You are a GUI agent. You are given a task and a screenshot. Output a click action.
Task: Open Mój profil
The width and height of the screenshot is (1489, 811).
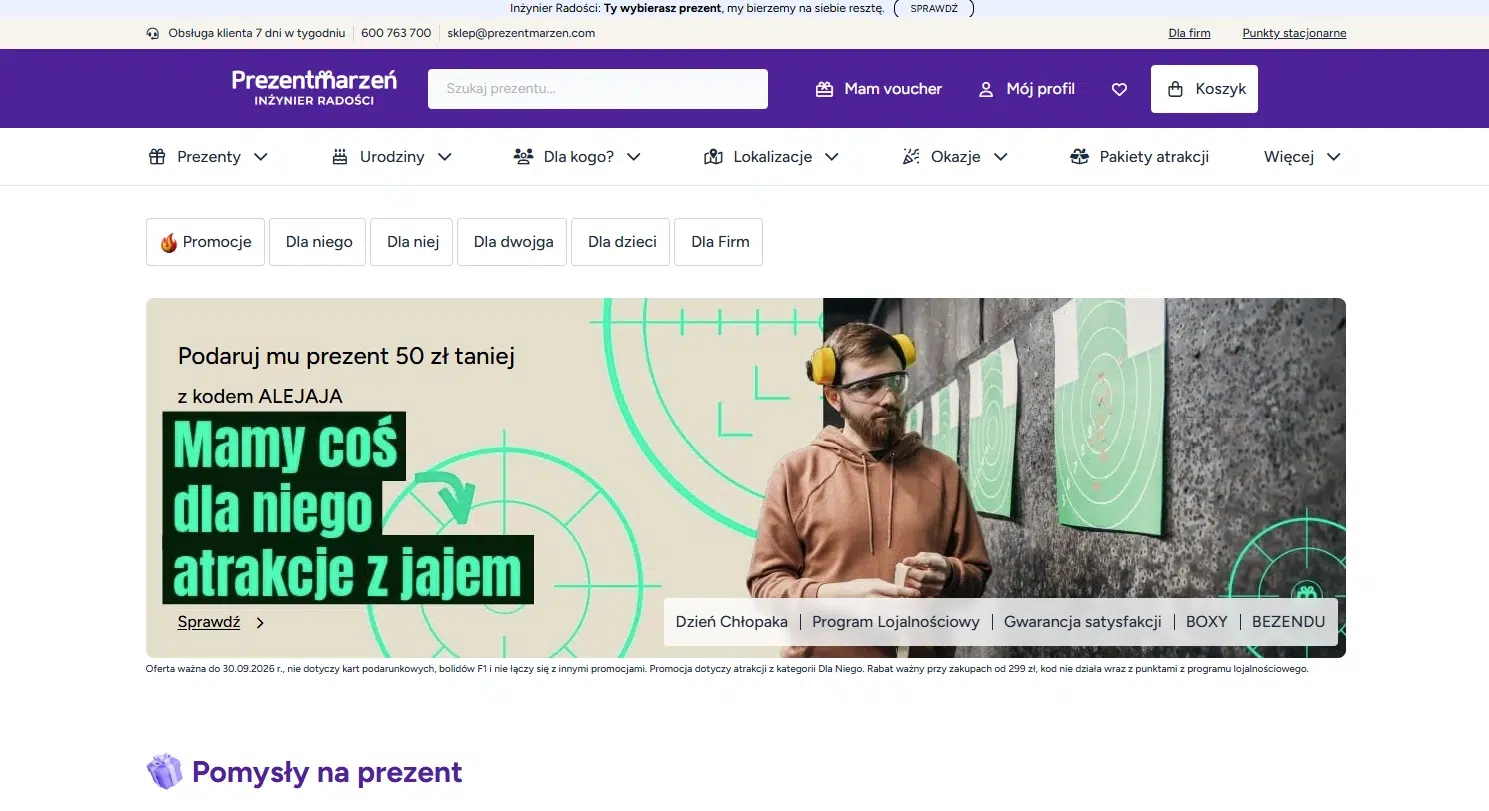(x=1026, y=89)
